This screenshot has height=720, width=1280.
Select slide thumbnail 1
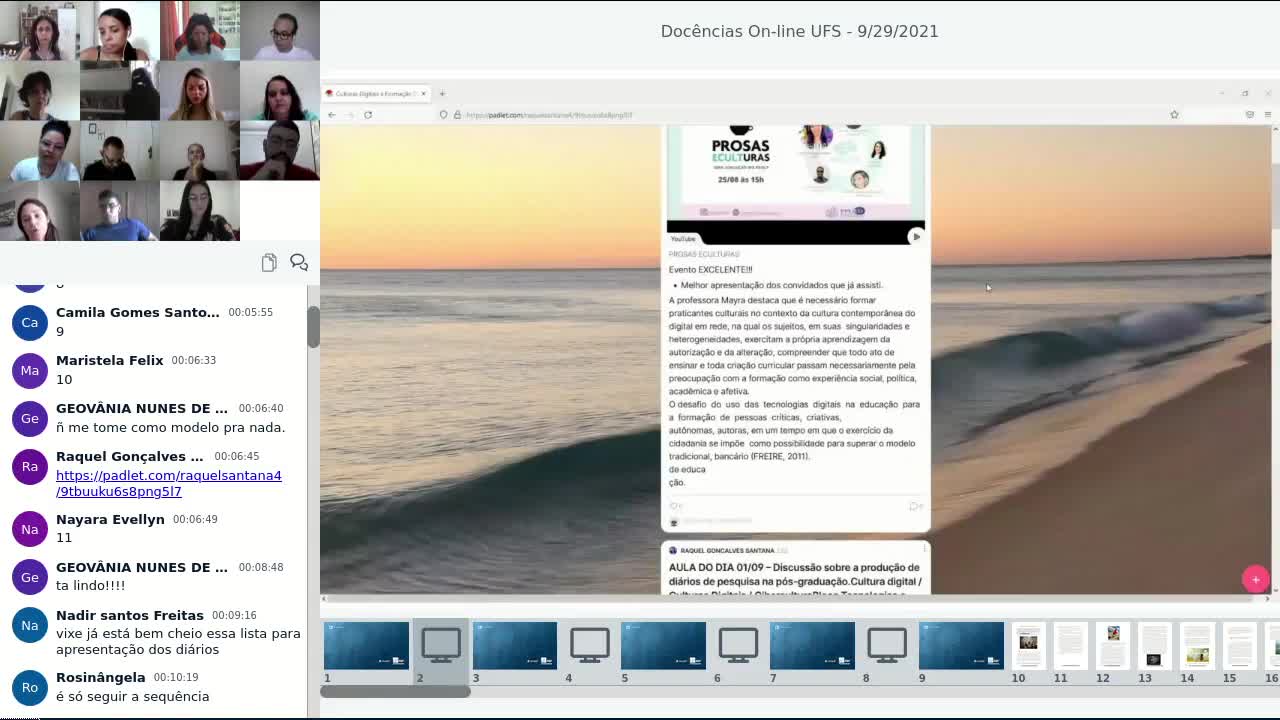(366, 646)
